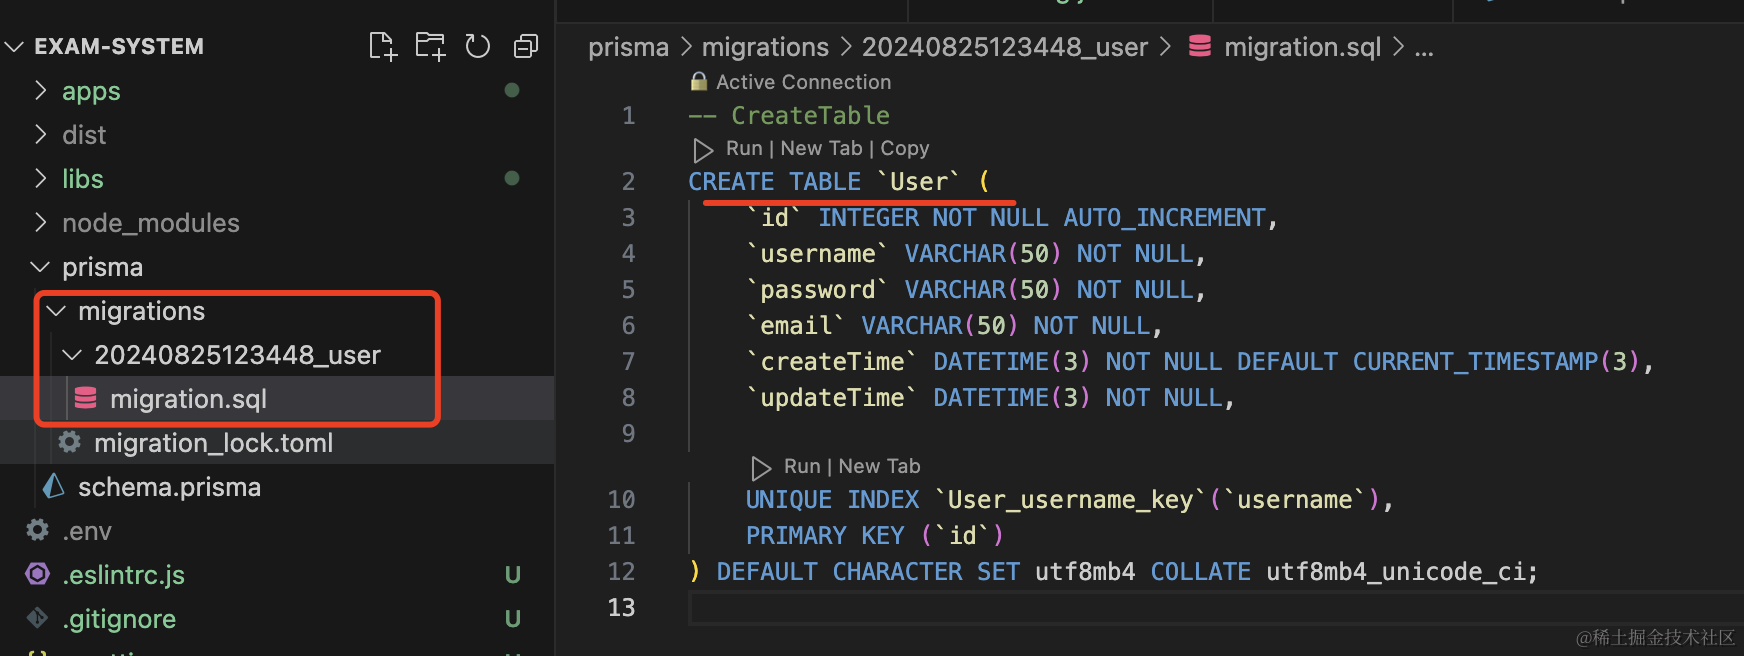Select the .eslintrc.js file
The height and width of the screenshot is (656, 1744).
click(x=123, y=575)
